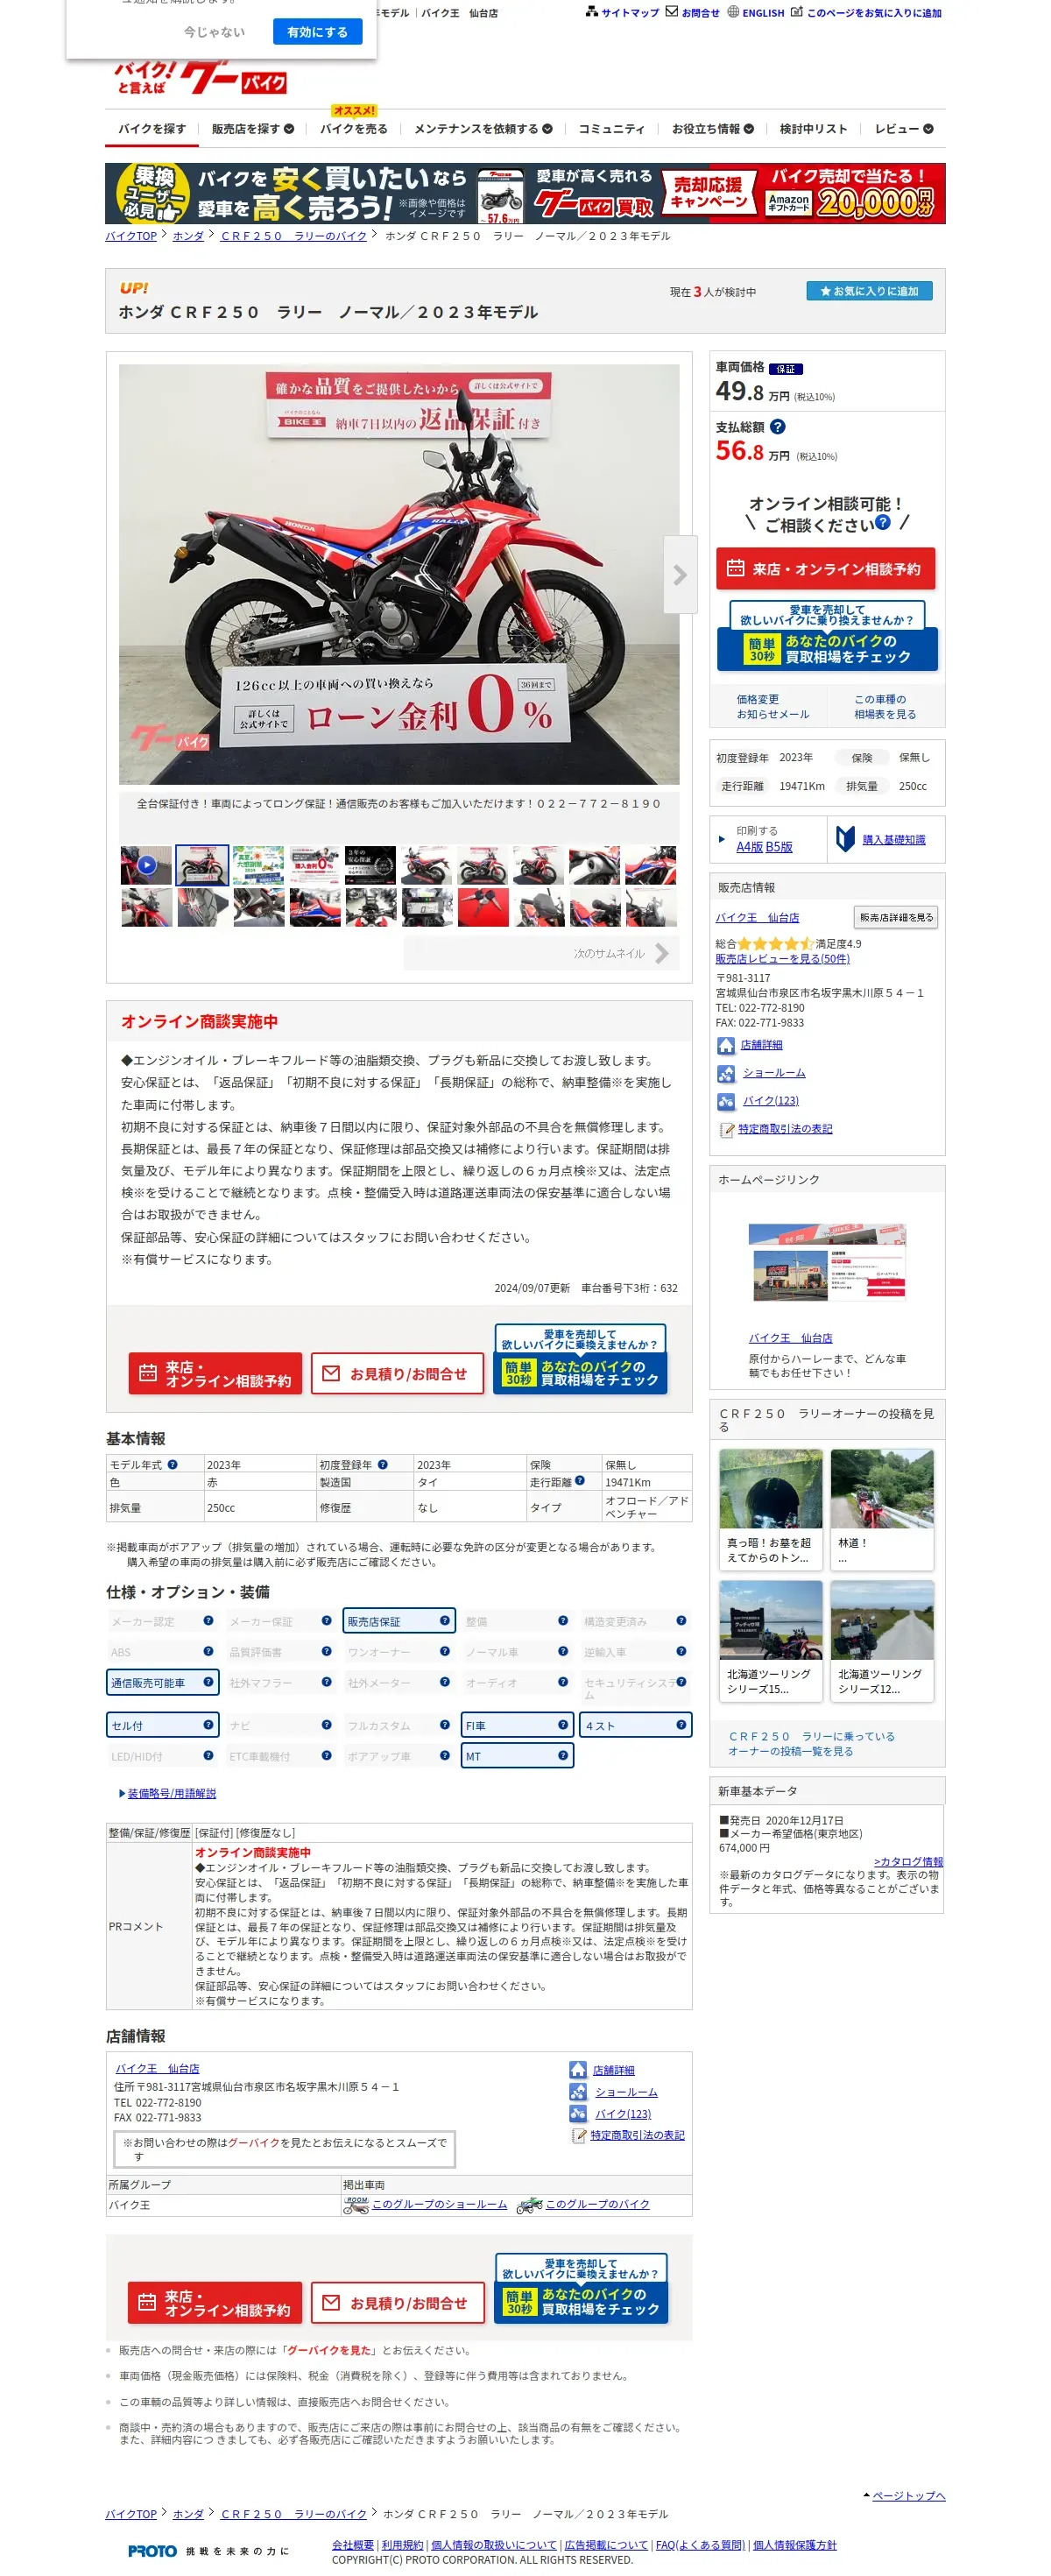Click 価格変更お知らせメール link
The width and height of the screenshot is (1051, 2576).
772,707
